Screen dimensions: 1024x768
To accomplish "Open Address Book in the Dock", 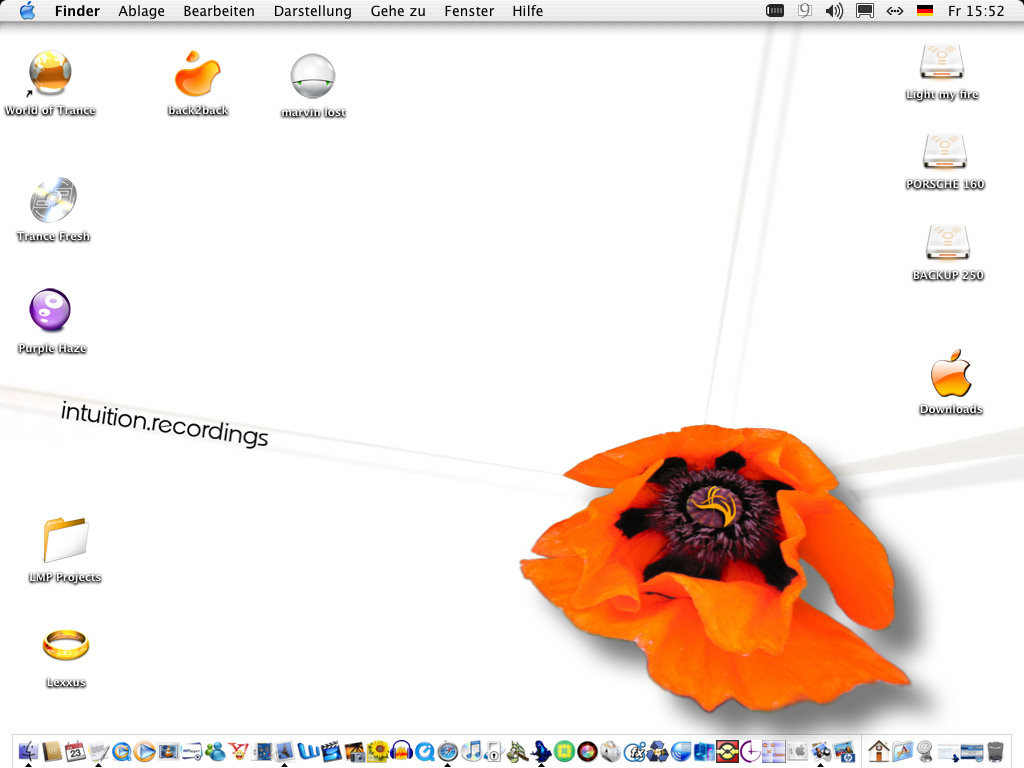I will (x=51, y=751).
